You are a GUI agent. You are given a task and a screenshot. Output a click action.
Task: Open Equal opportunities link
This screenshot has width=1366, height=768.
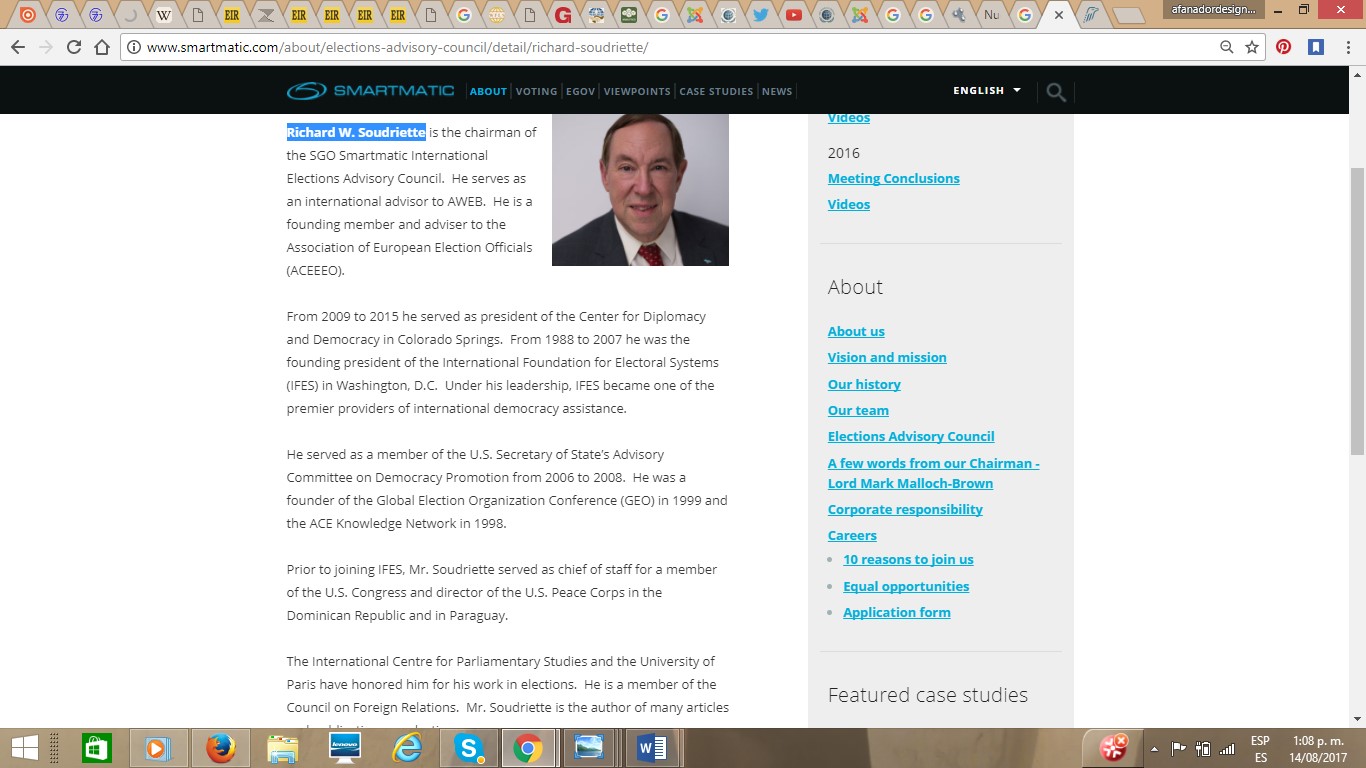[906, 587]
